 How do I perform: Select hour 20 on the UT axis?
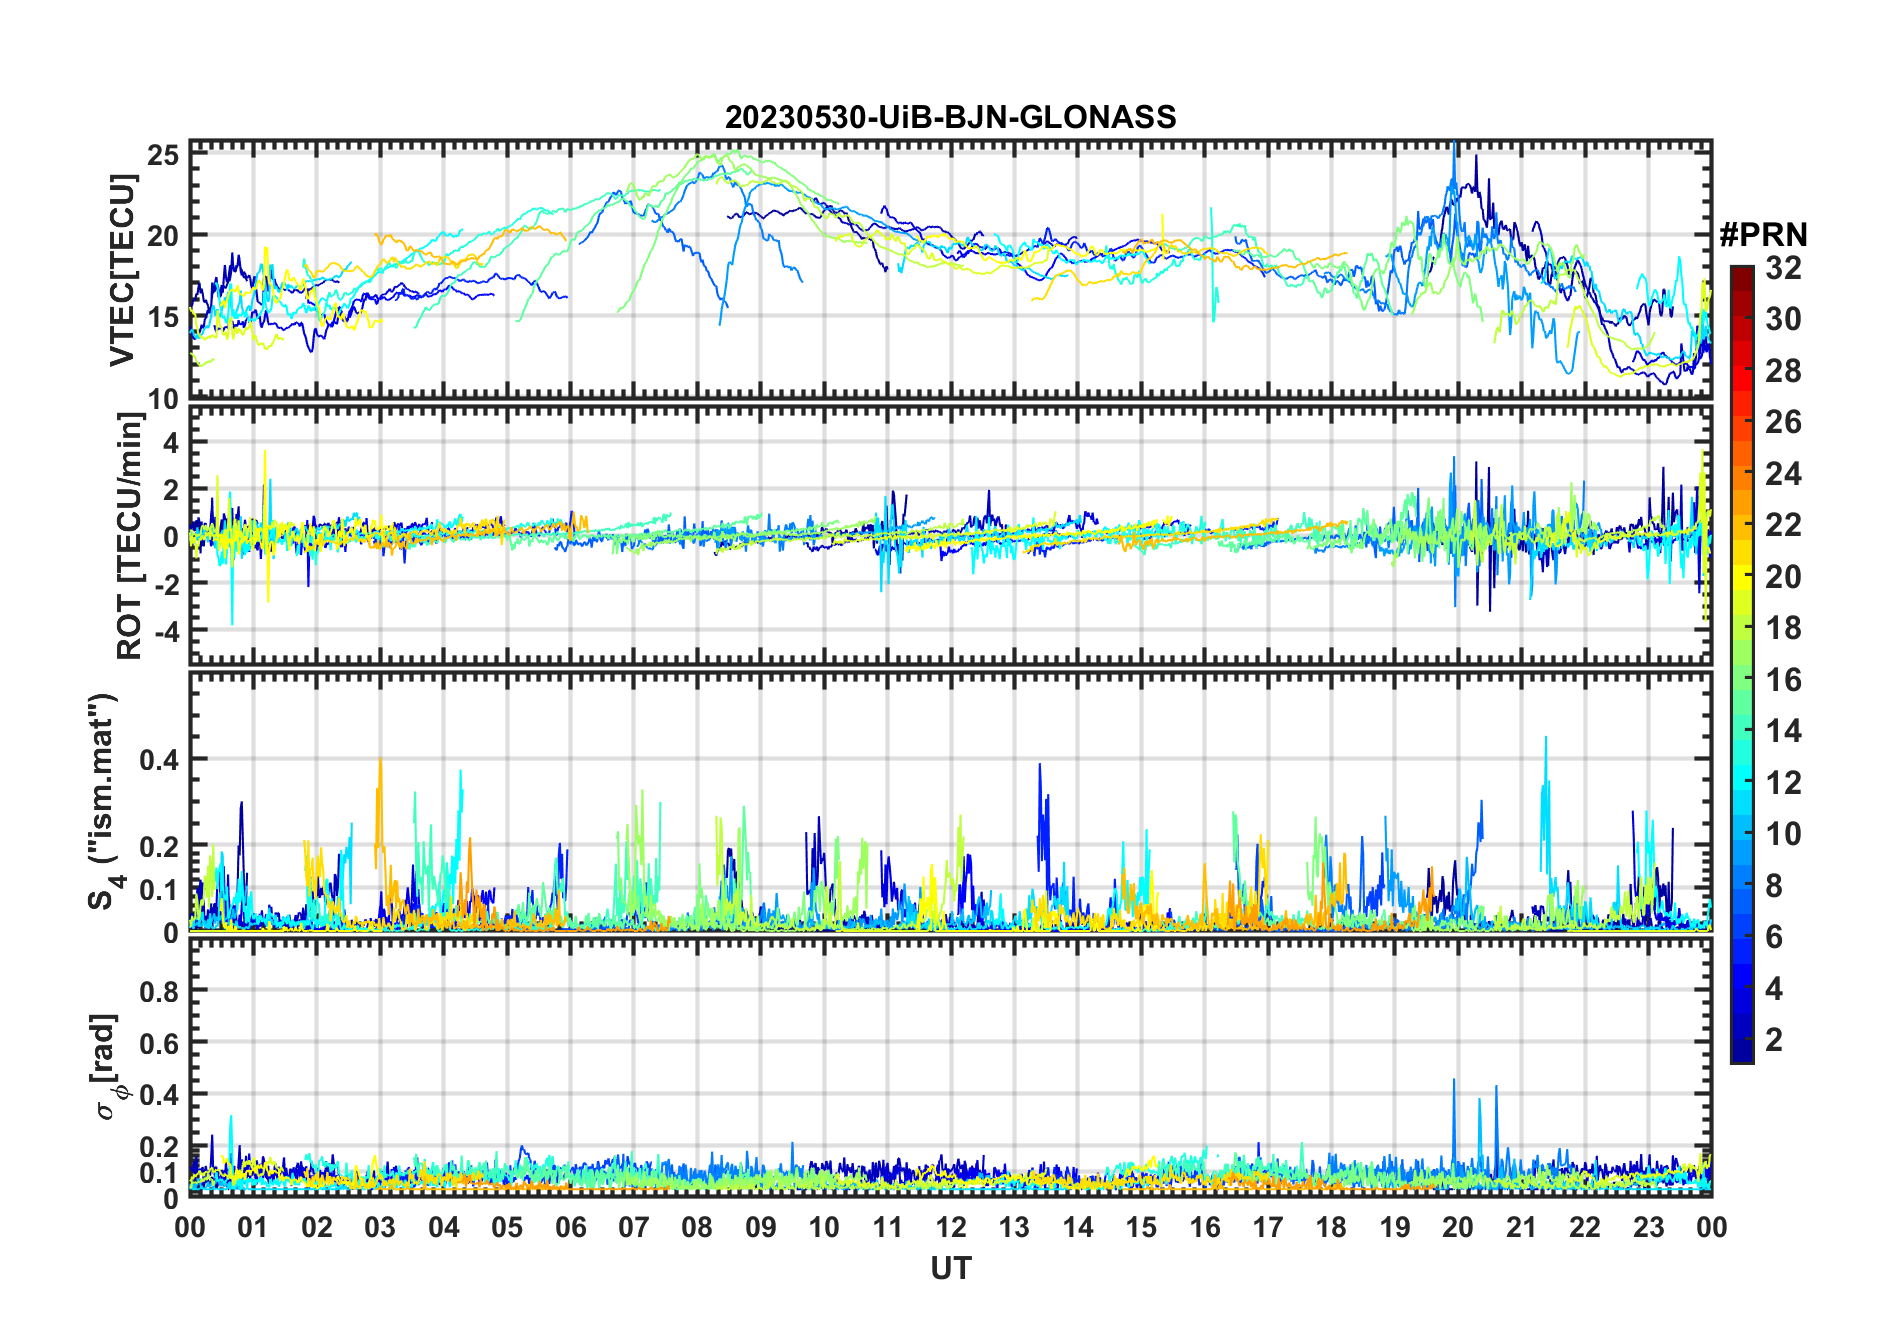point(1457,1227)
